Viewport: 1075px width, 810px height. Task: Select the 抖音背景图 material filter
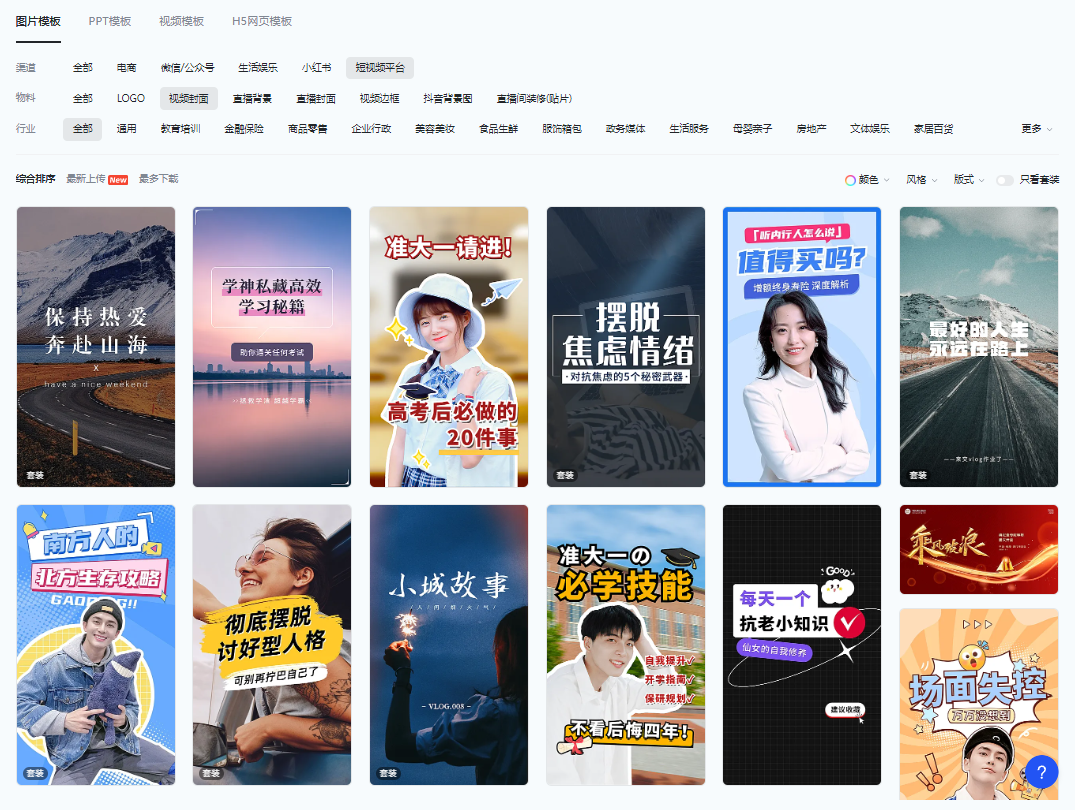[x=447, y=98]
